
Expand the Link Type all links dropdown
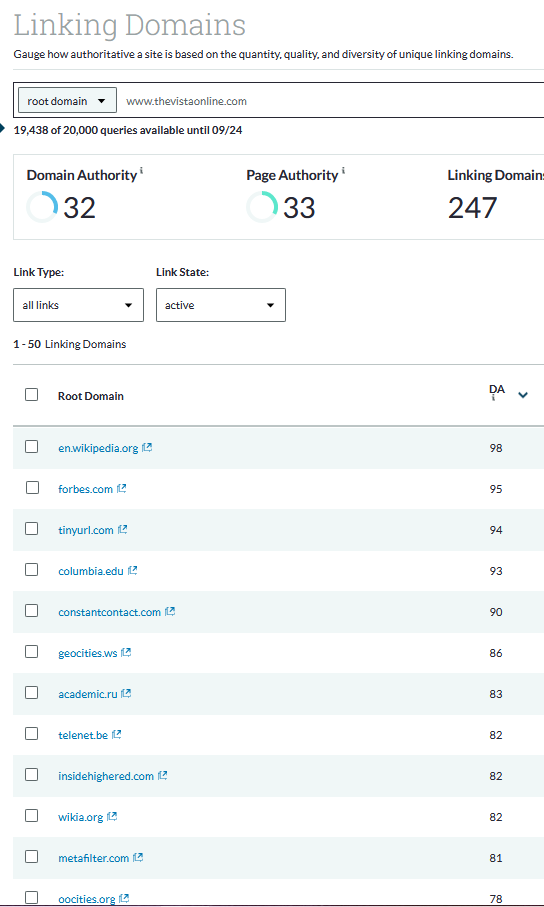click(78, 305)
